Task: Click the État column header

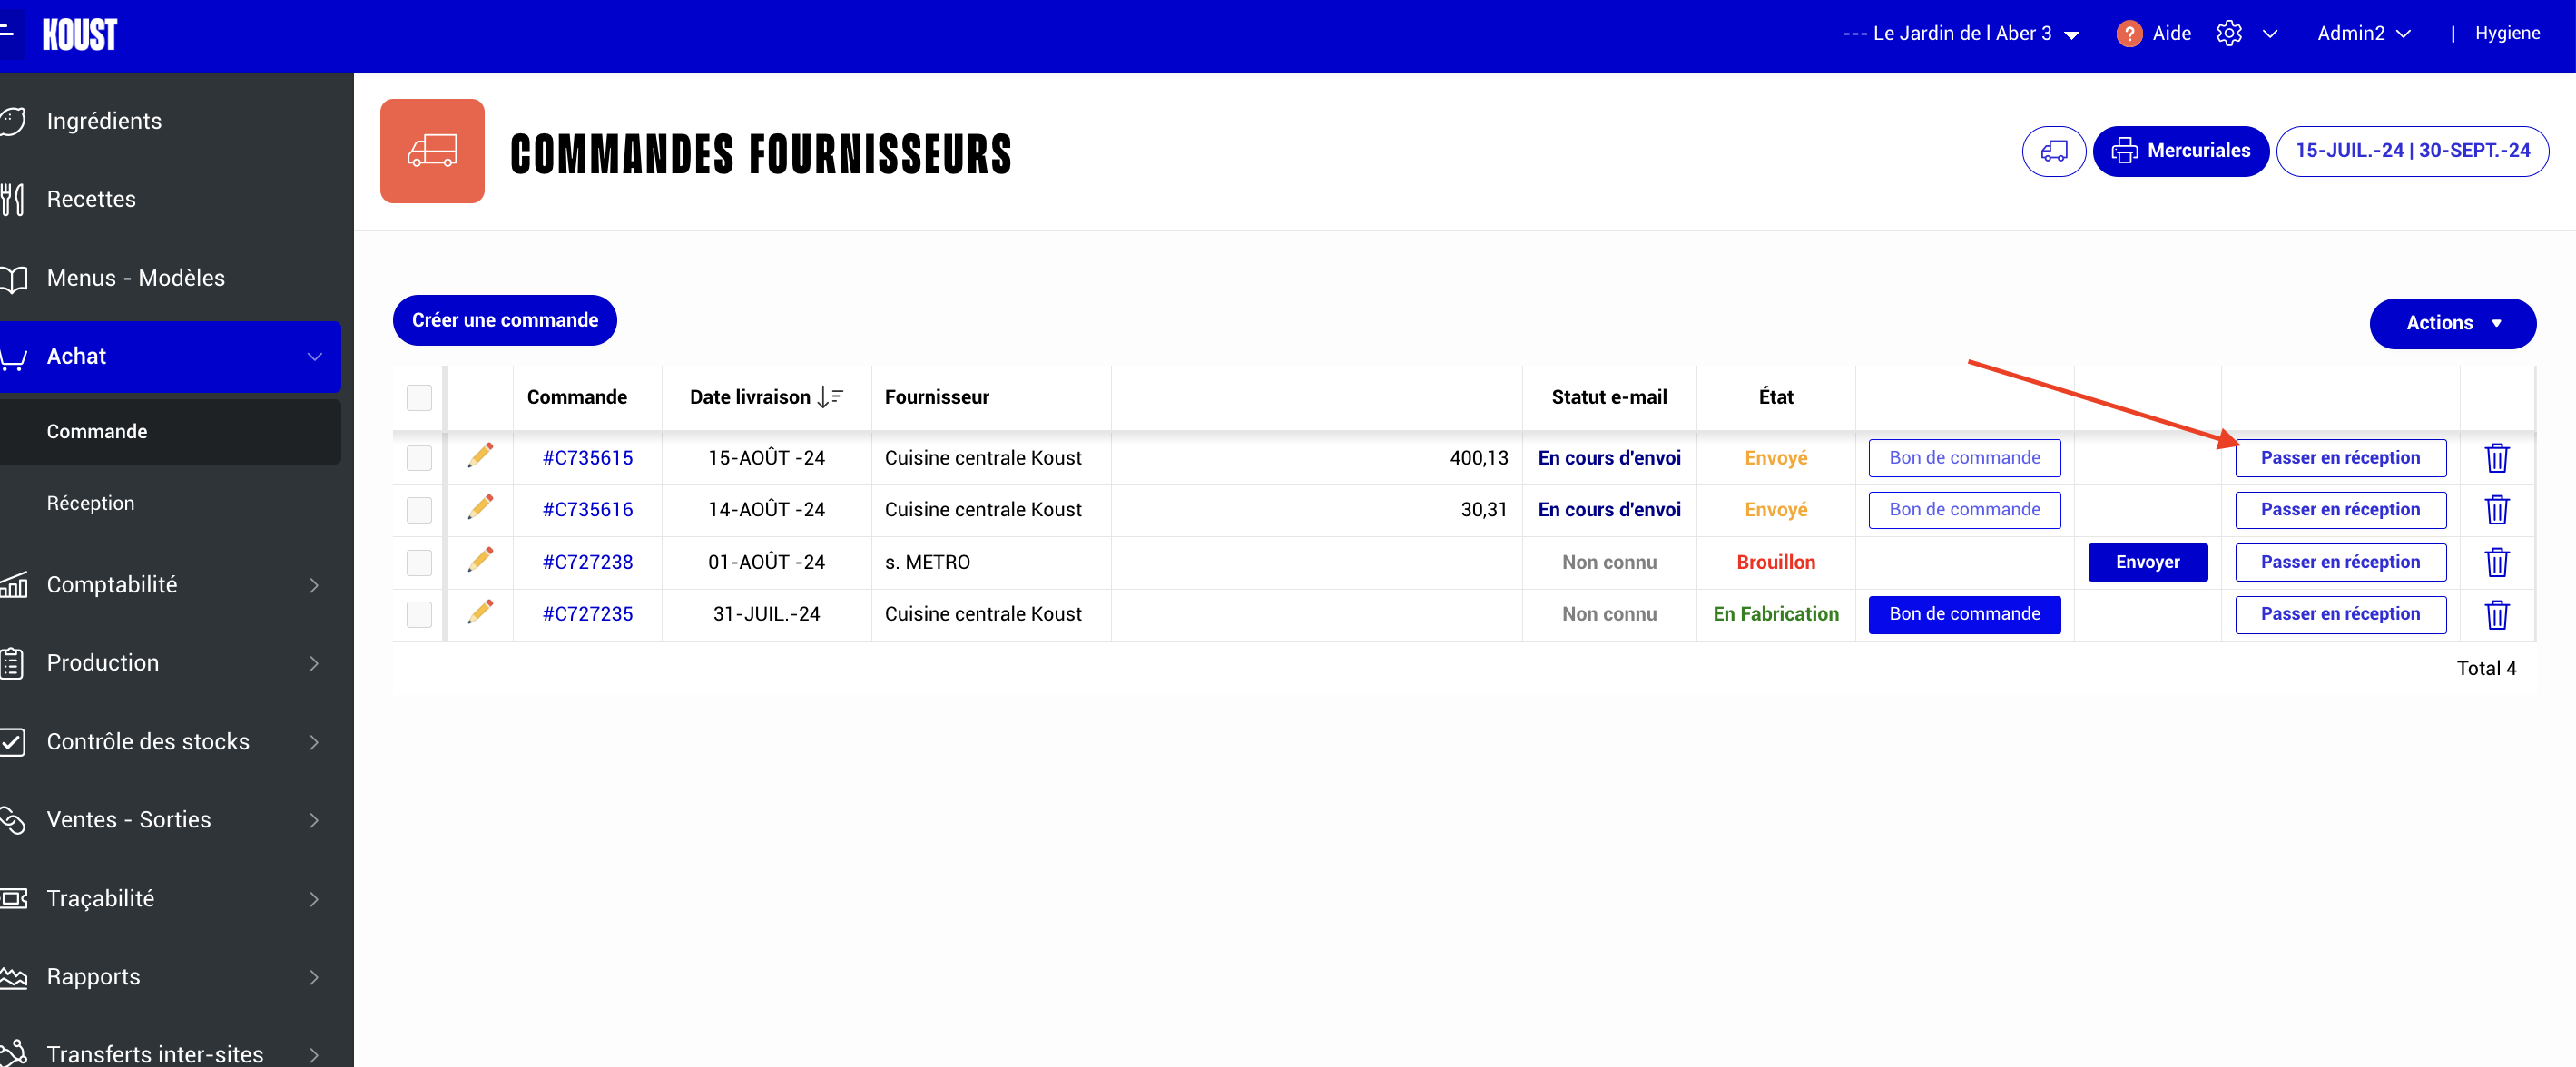Action: pyautogui.click(x=1776, y=397)
